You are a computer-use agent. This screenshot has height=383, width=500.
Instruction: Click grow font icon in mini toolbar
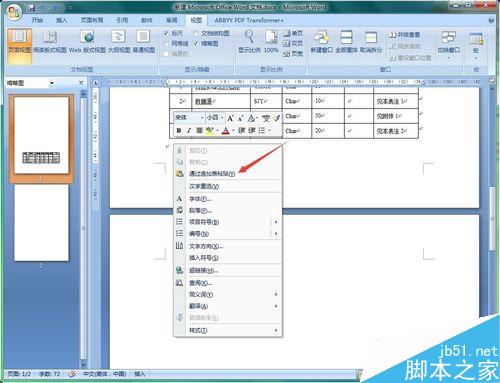tap(230, 118)
